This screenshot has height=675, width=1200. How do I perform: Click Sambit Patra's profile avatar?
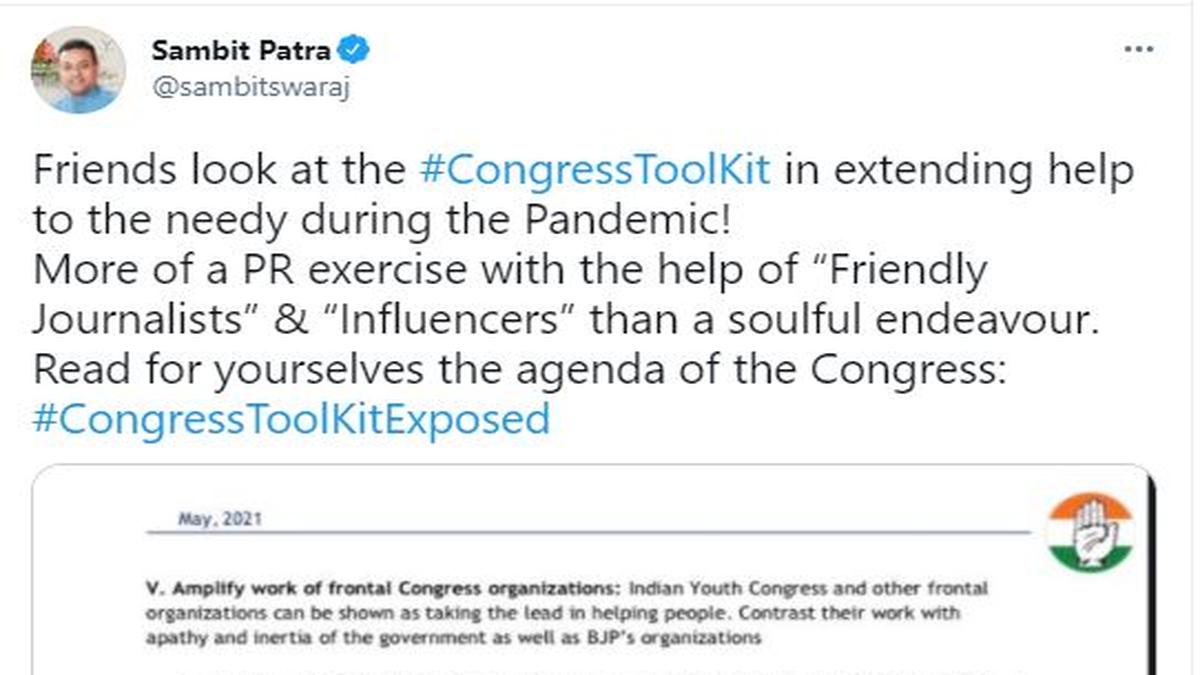point(78,69)
